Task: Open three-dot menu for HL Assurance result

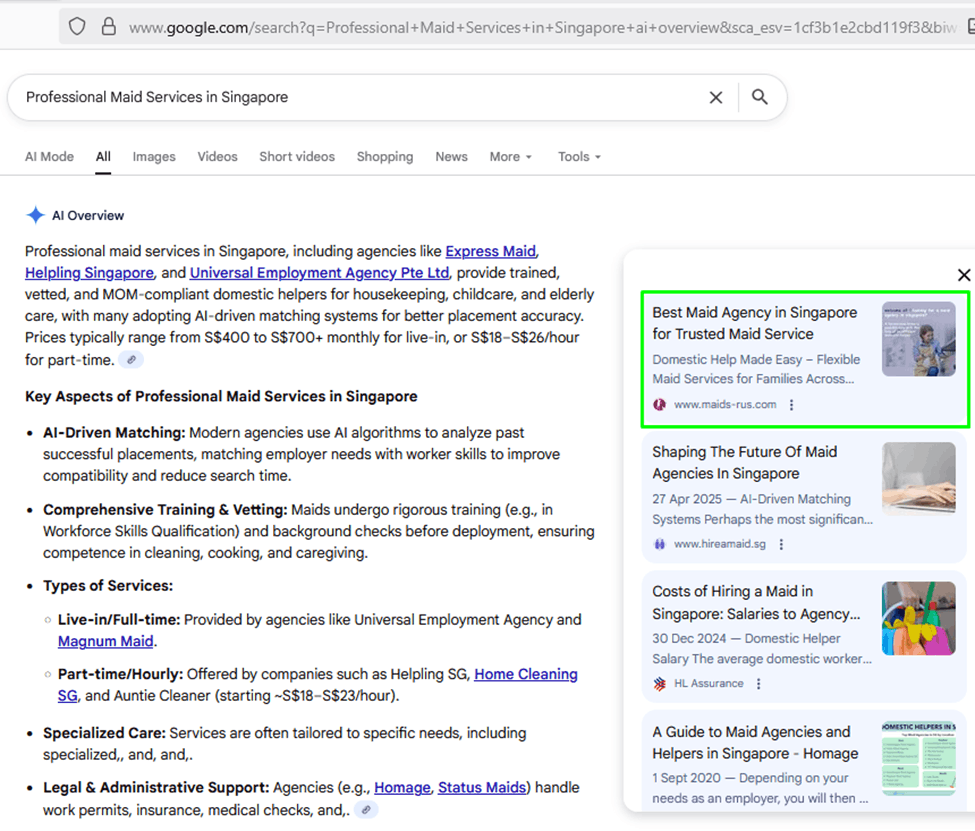Action: (759, 684)
